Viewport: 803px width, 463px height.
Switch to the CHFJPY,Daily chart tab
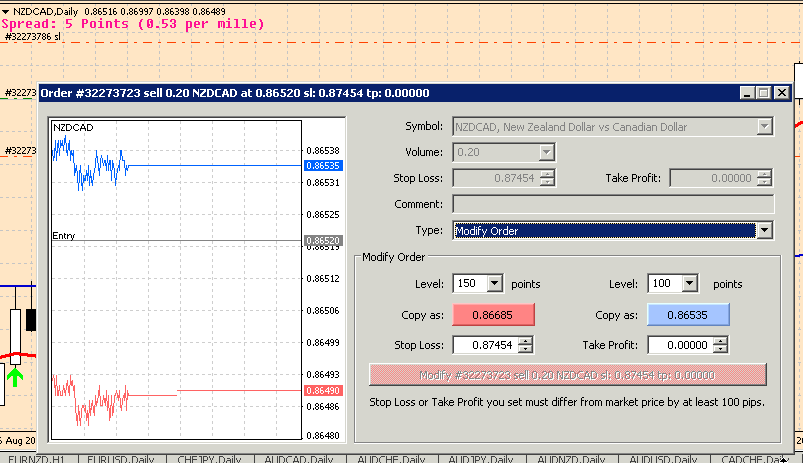coord(209,459)
